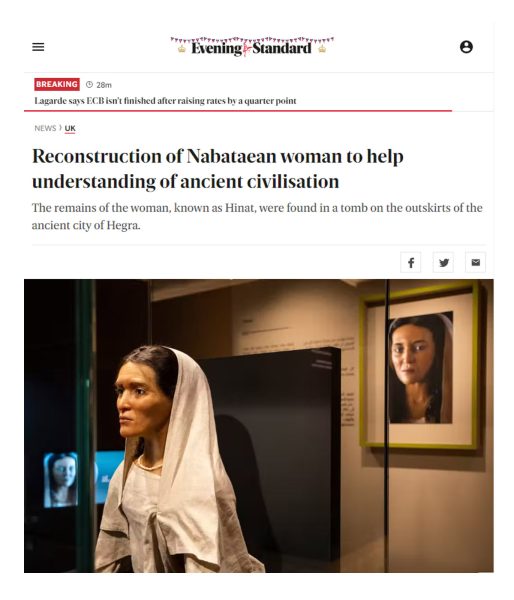514x600 pixels.
Task: Go to the UK breadcrumb section
Action: [70, 129]
